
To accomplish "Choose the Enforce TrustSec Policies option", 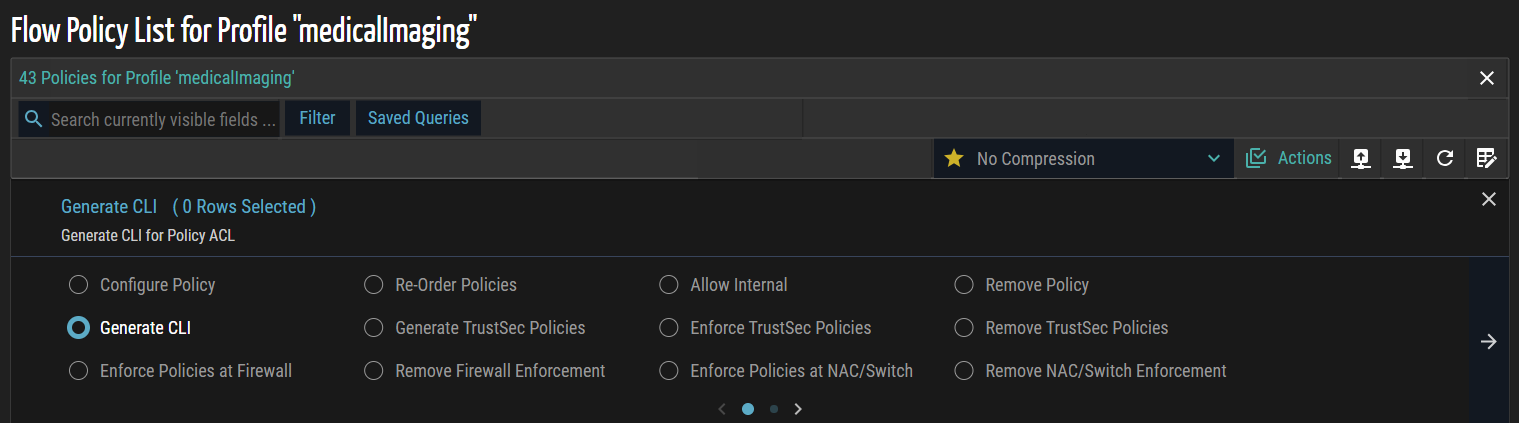I will [669, 328].
